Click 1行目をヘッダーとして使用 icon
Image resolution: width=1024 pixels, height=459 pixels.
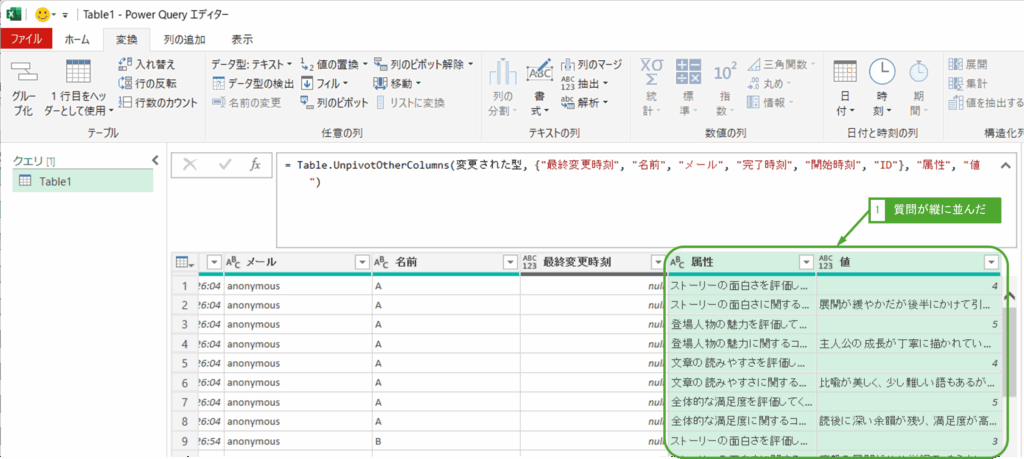(x=78, y=73)
